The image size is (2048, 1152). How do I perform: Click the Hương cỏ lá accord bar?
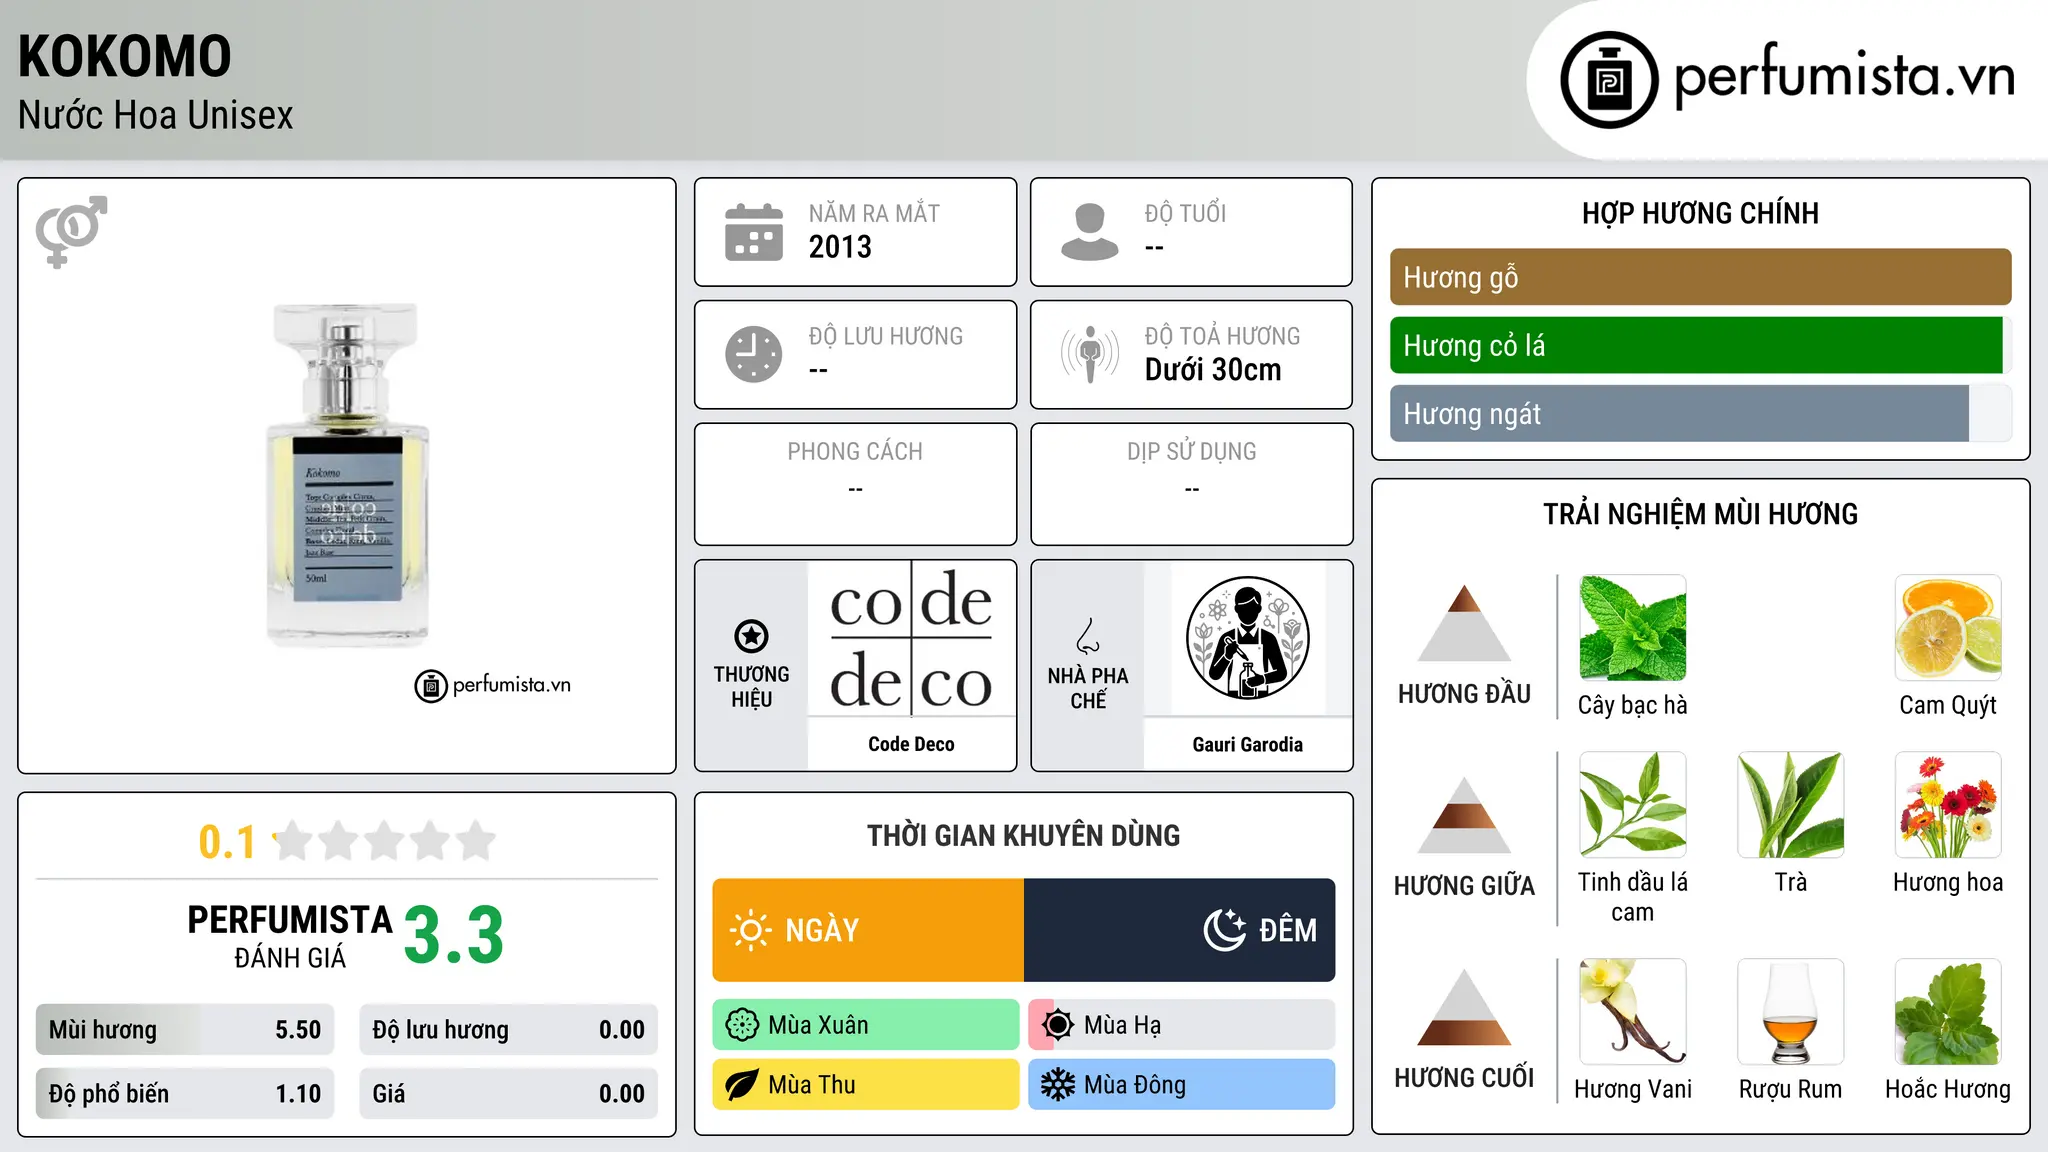[1700, 345]
